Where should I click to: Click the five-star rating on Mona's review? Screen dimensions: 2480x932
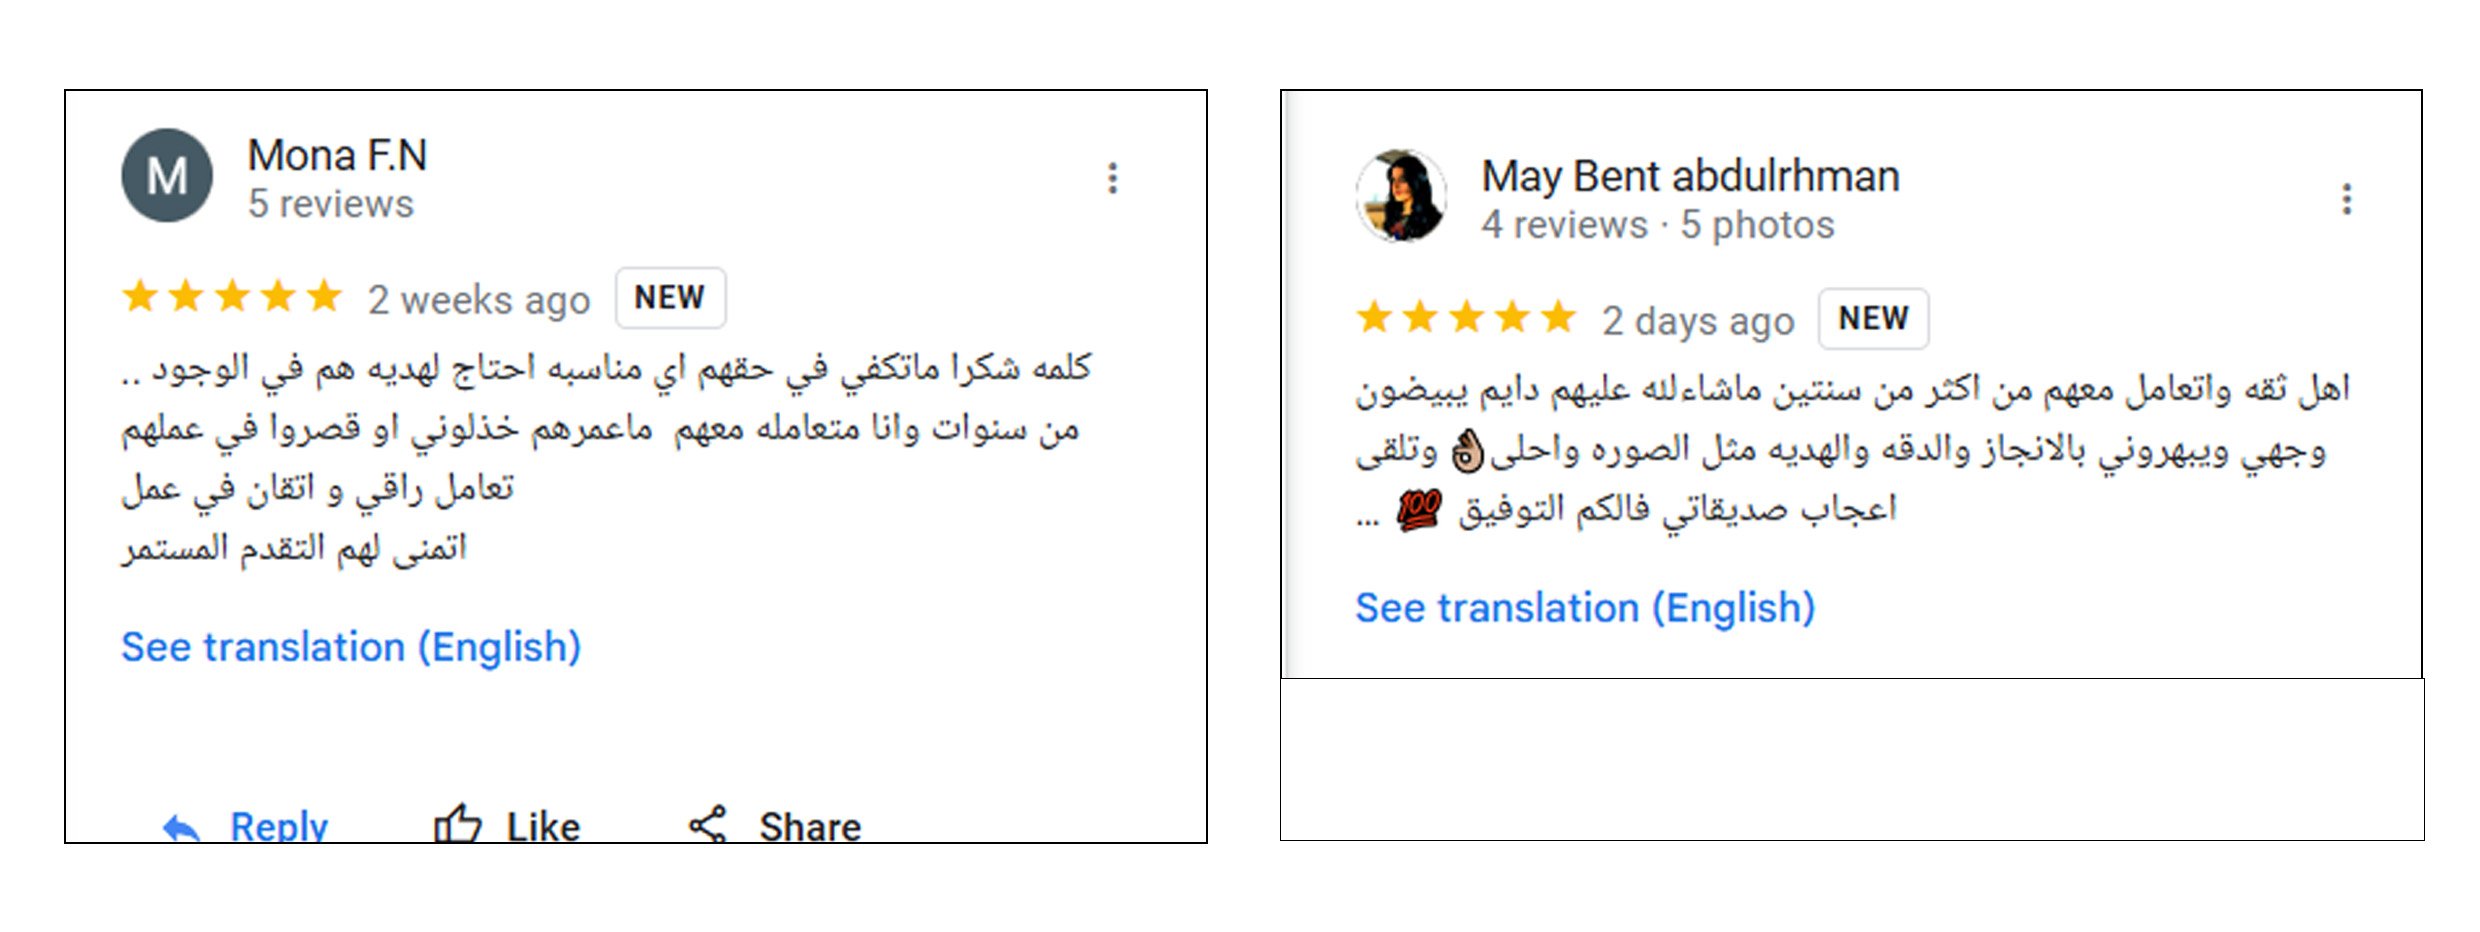point(232,297)
